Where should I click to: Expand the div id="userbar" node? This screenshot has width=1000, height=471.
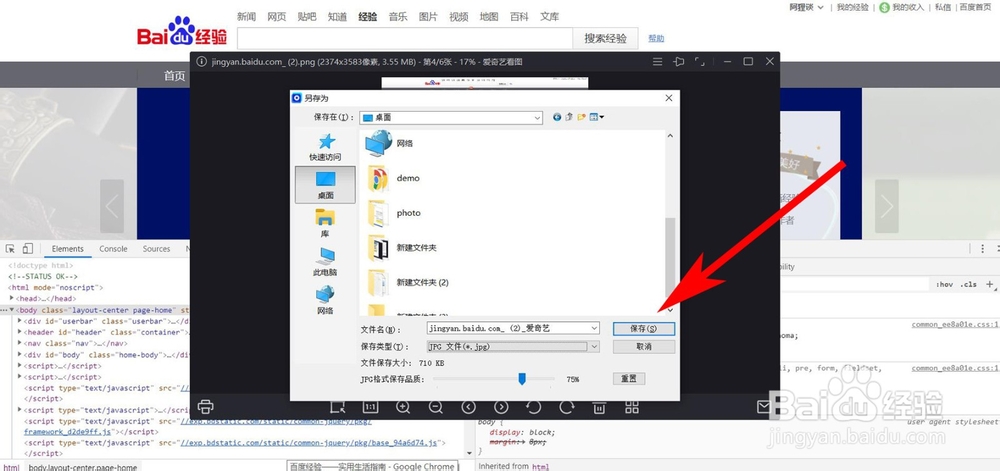click(20, 321)
